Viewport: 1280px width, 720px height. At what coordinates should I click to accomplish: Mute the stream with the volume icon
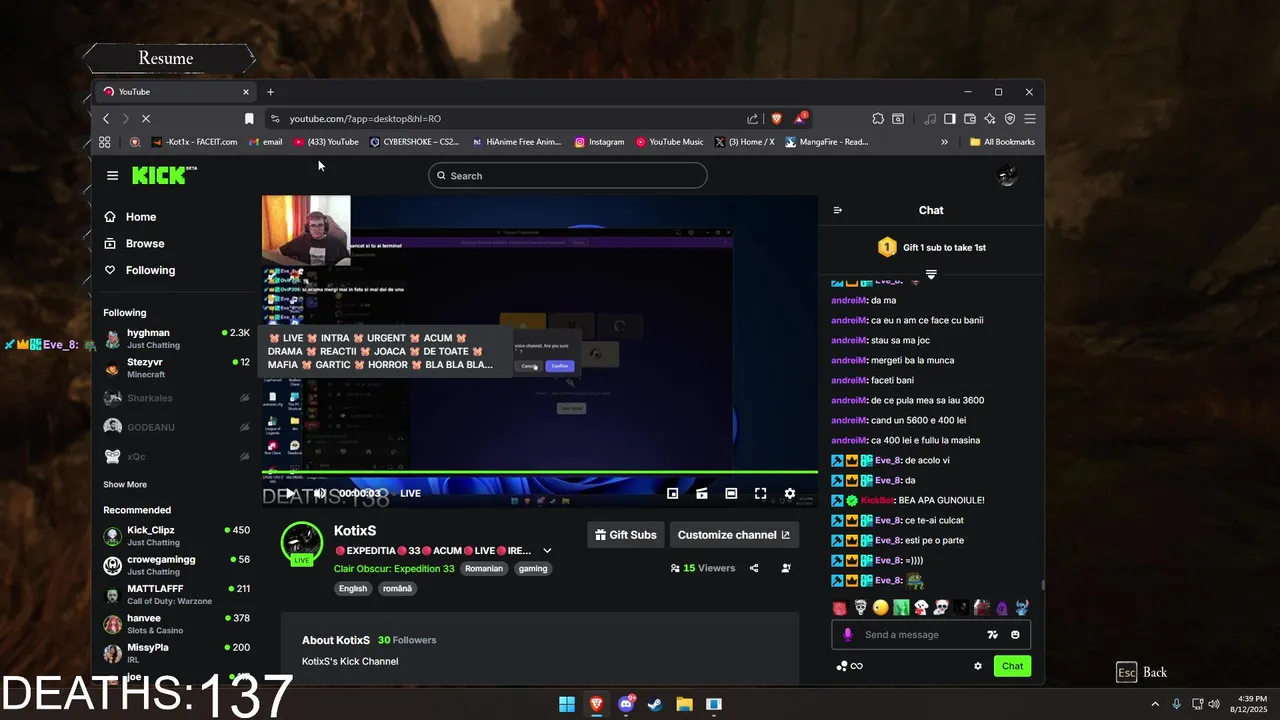tap(320, 493)
